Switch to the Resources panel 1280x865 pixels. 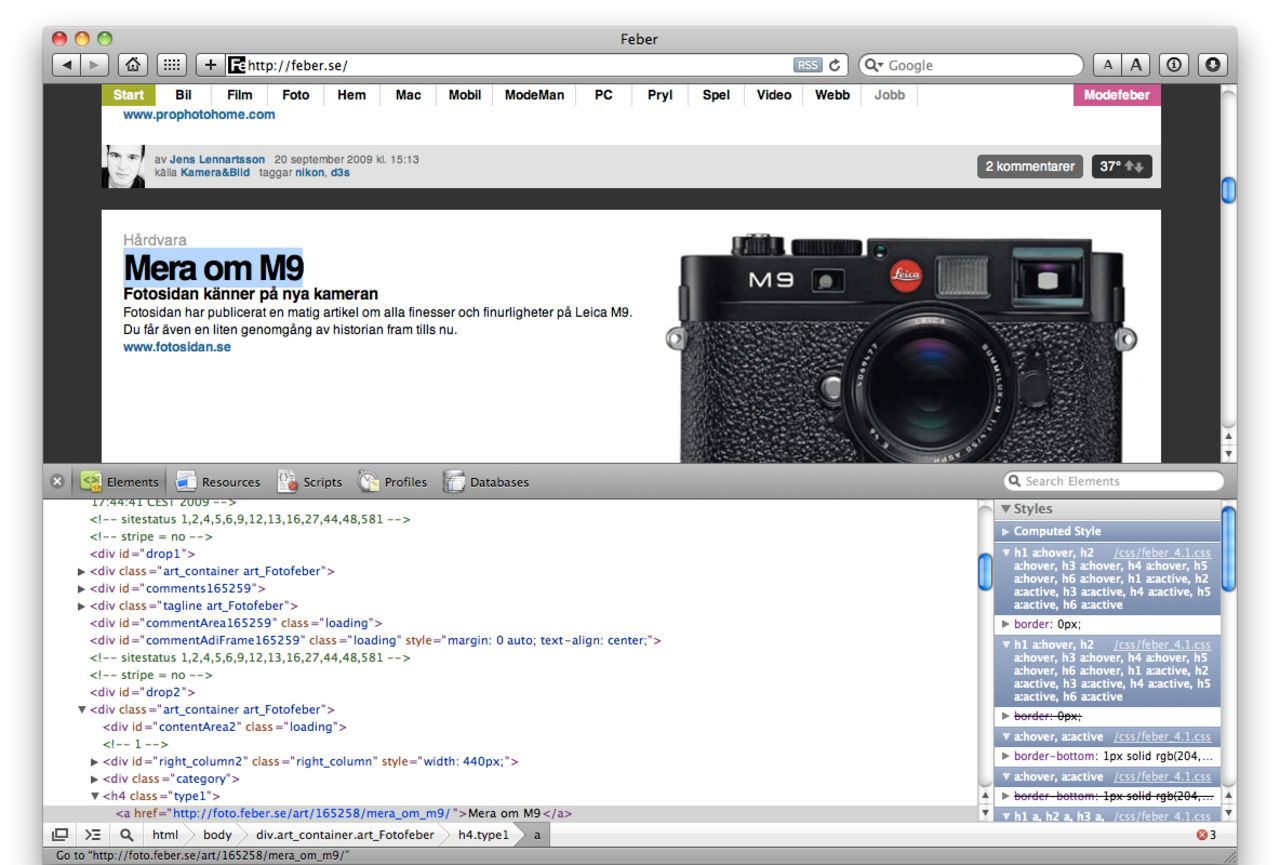[x=218, y=482]
